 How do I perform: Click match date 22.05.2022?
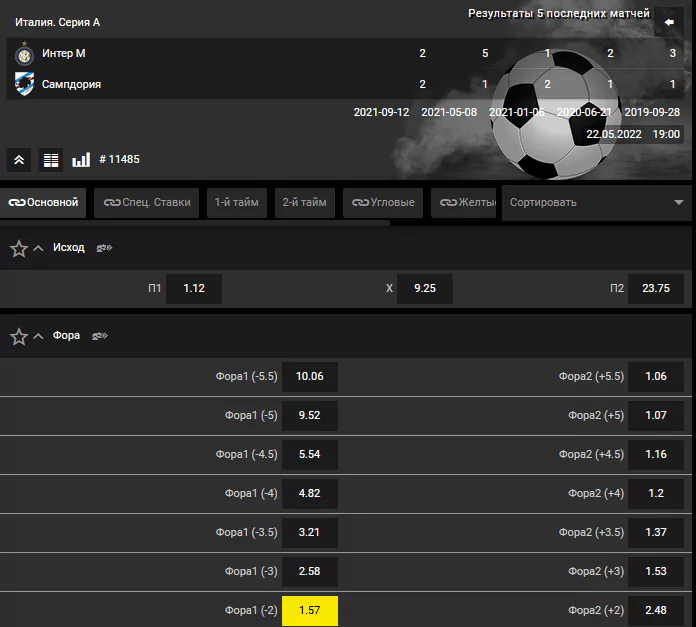614,134
